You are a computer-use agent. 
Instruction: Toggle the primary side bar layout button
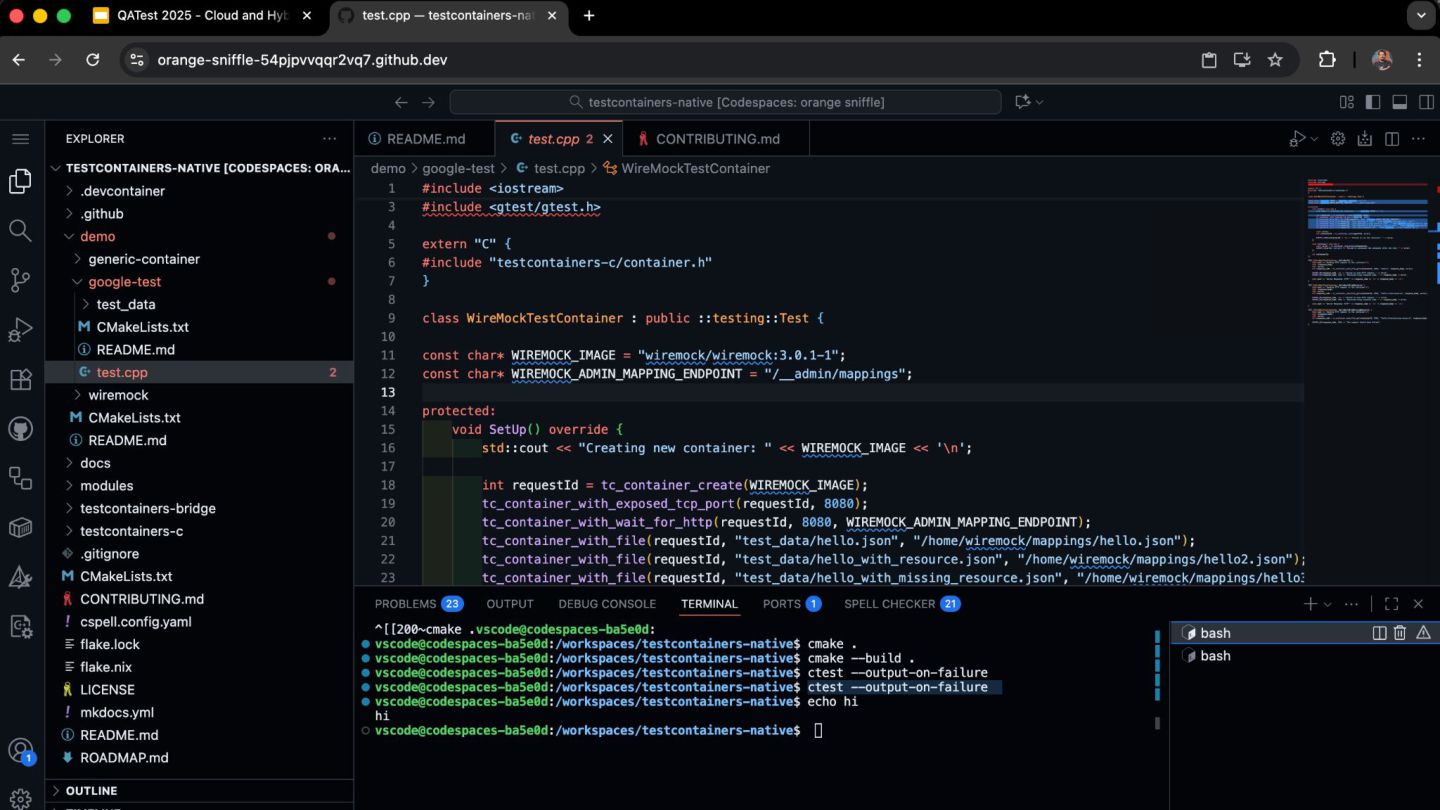point(1373,102)
